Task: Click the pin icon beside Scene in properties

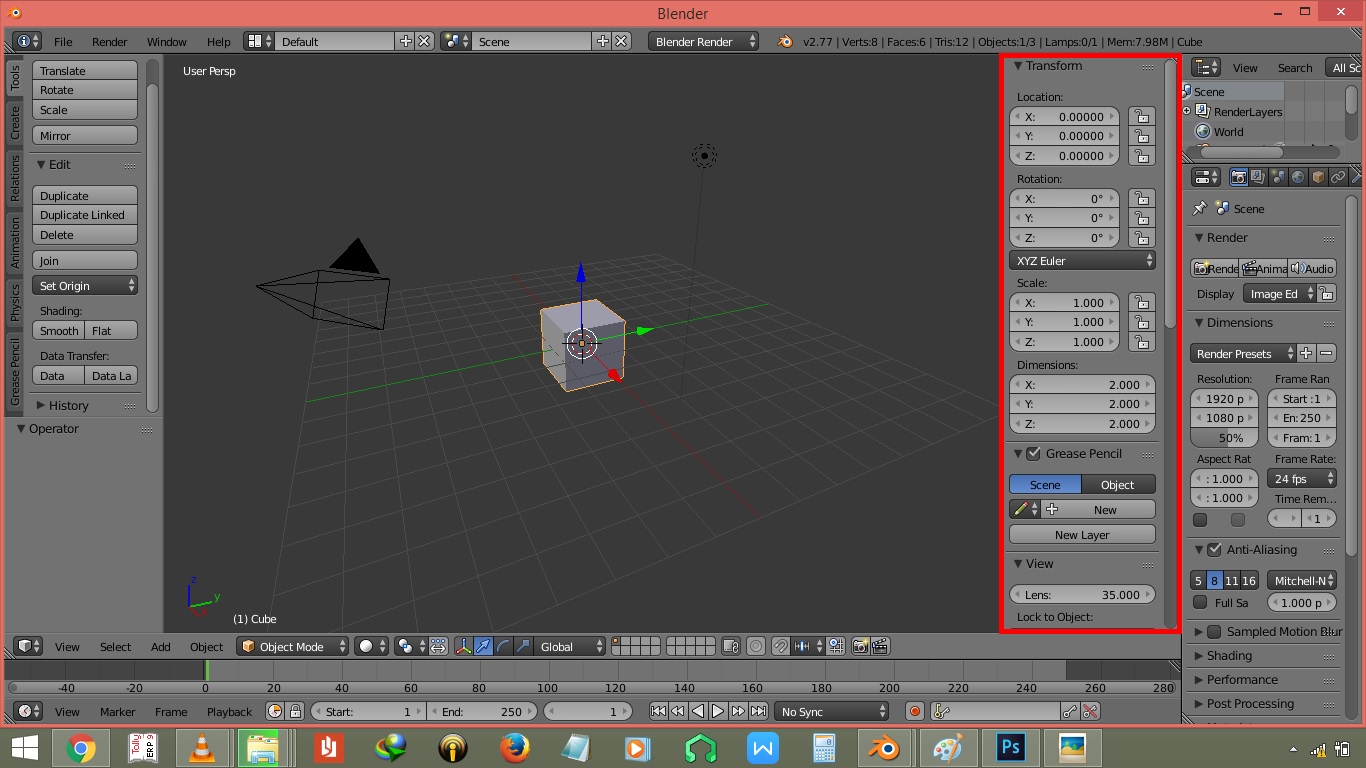Action: [x=1201, y=208]
